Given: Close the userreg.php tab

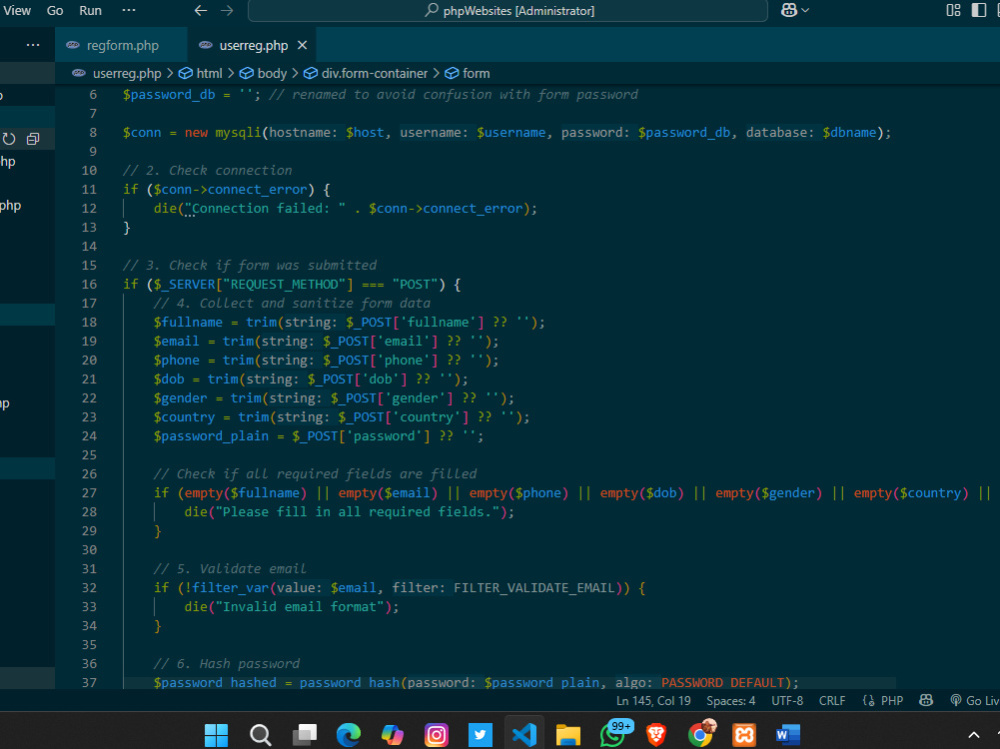Looking at the screenshot, I should [x=302, y=45].
